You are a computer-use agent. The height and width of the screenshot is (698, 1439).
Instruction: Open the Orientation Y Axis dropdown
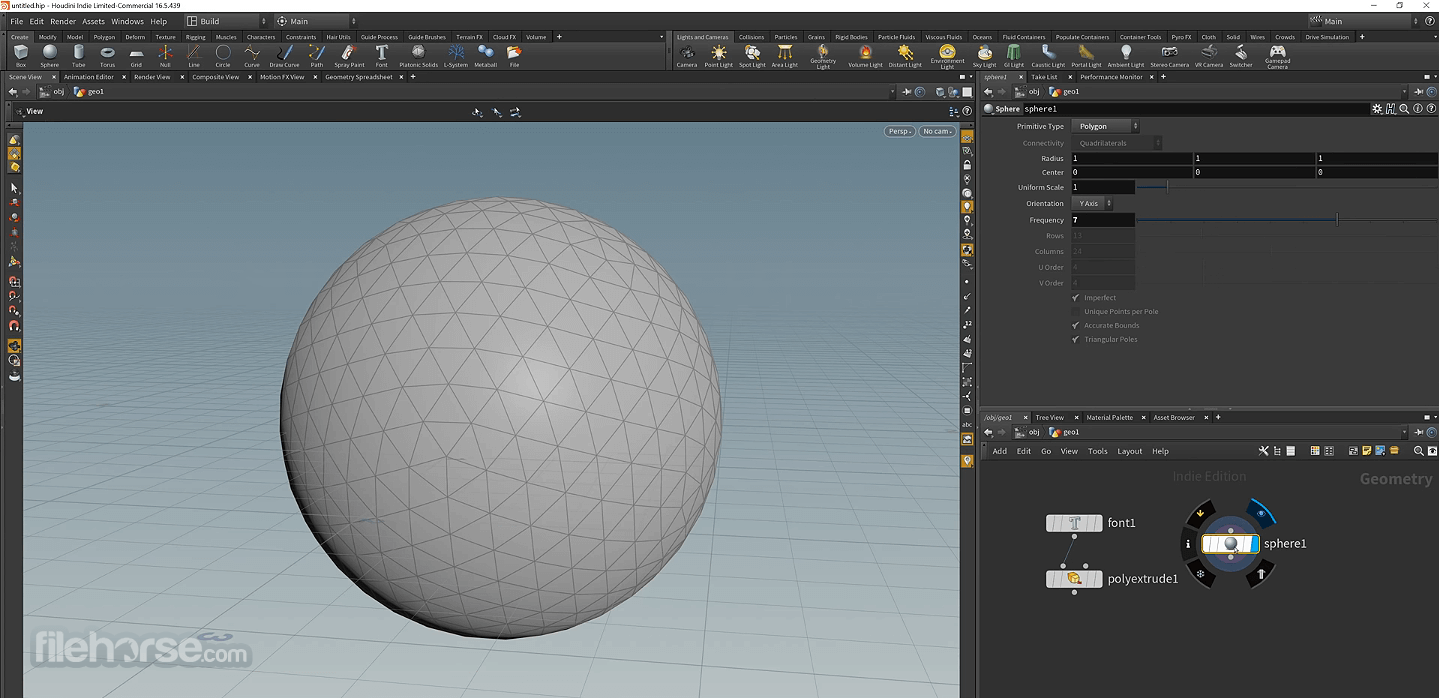tap(1093, 203)
